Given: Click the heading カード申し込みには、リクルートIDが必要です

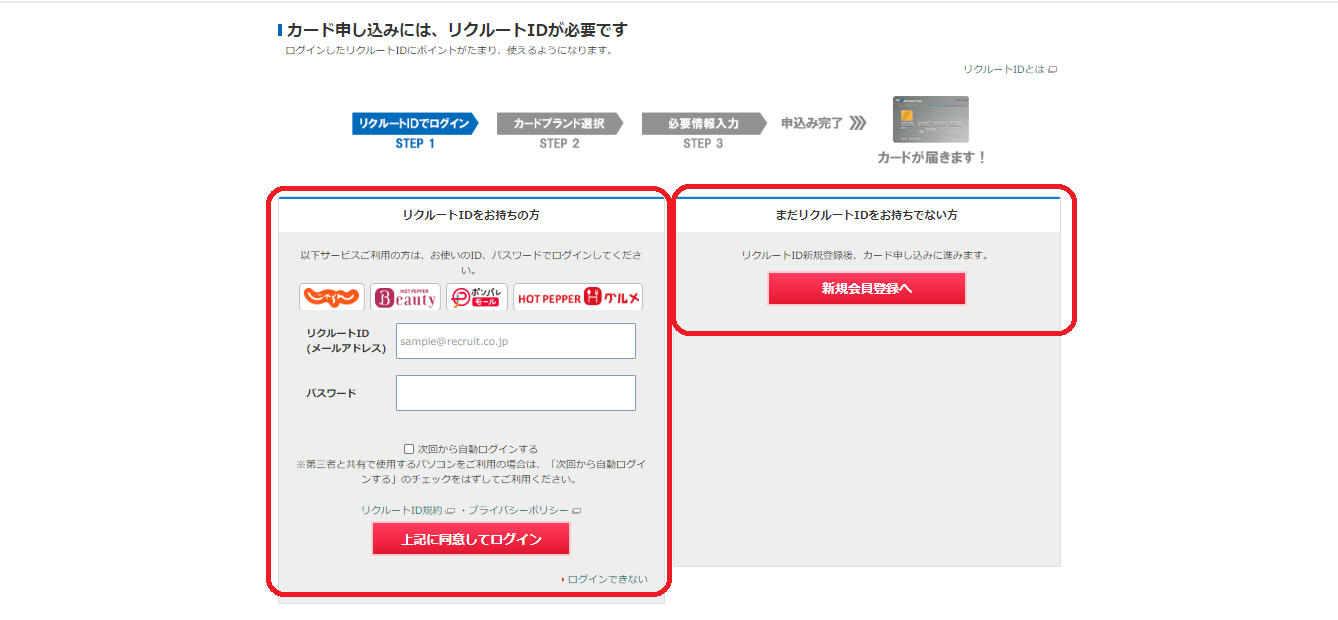Looking at the screenshot, I should (457, 30).
